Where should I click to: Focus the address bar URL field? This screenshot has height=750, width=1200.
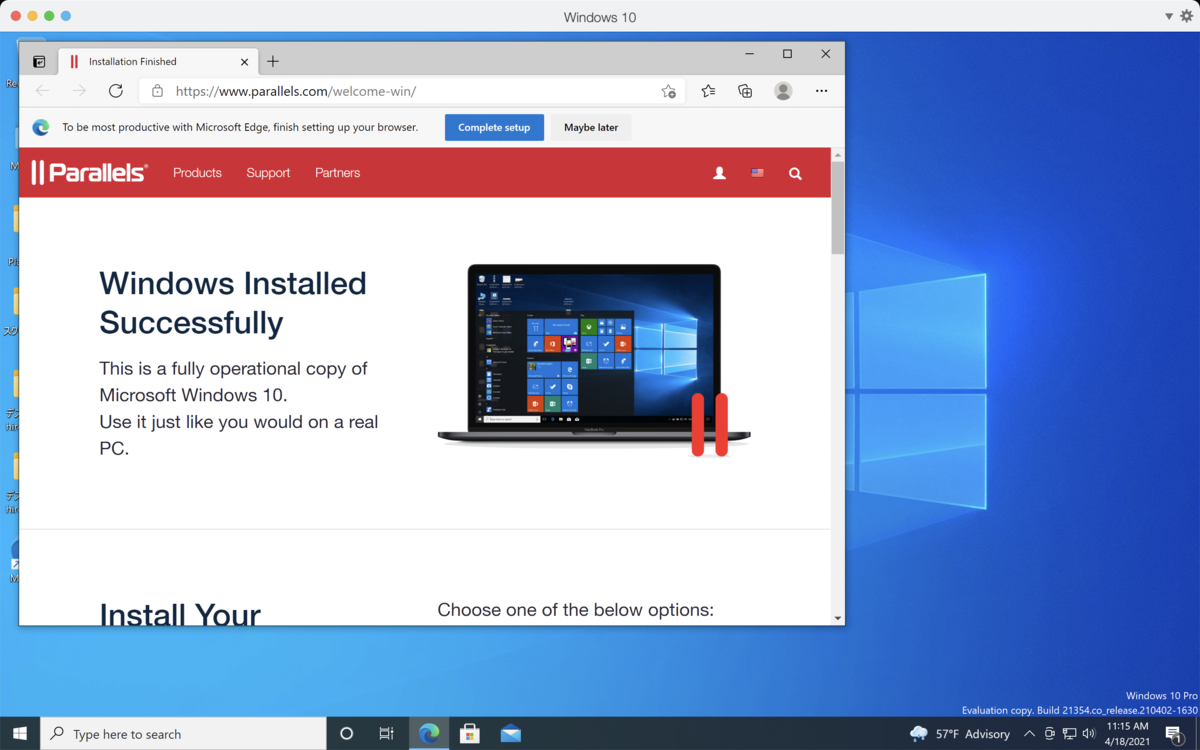coord(411,91)
